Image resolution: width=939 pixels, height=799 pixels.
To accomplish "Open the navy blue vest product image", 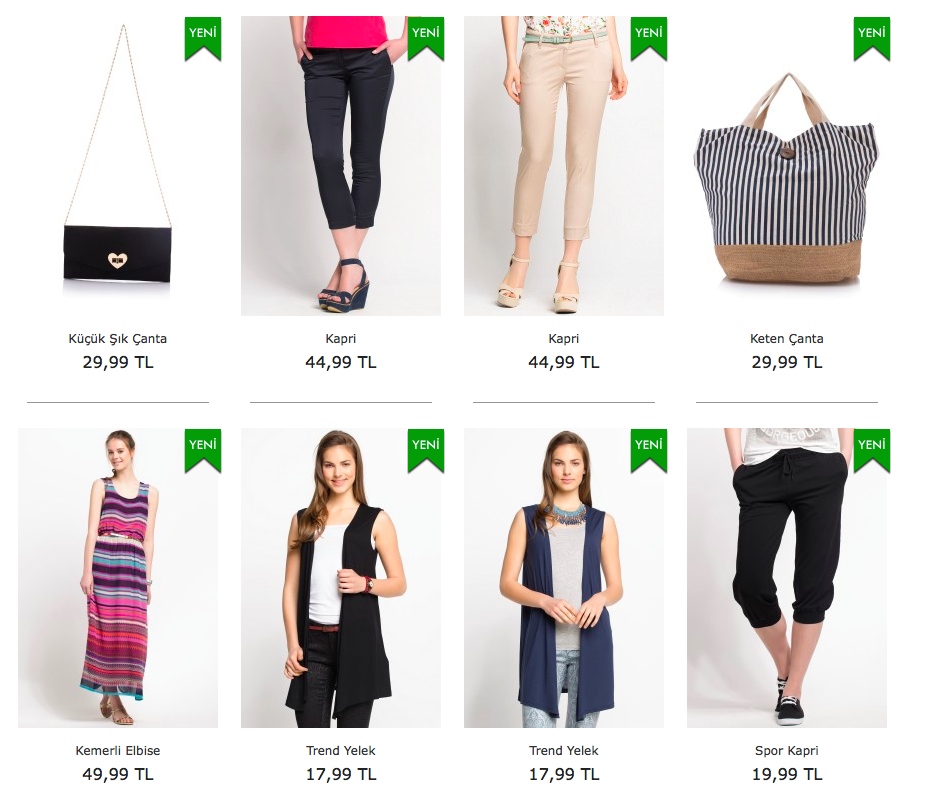I will tap(564, 578).
